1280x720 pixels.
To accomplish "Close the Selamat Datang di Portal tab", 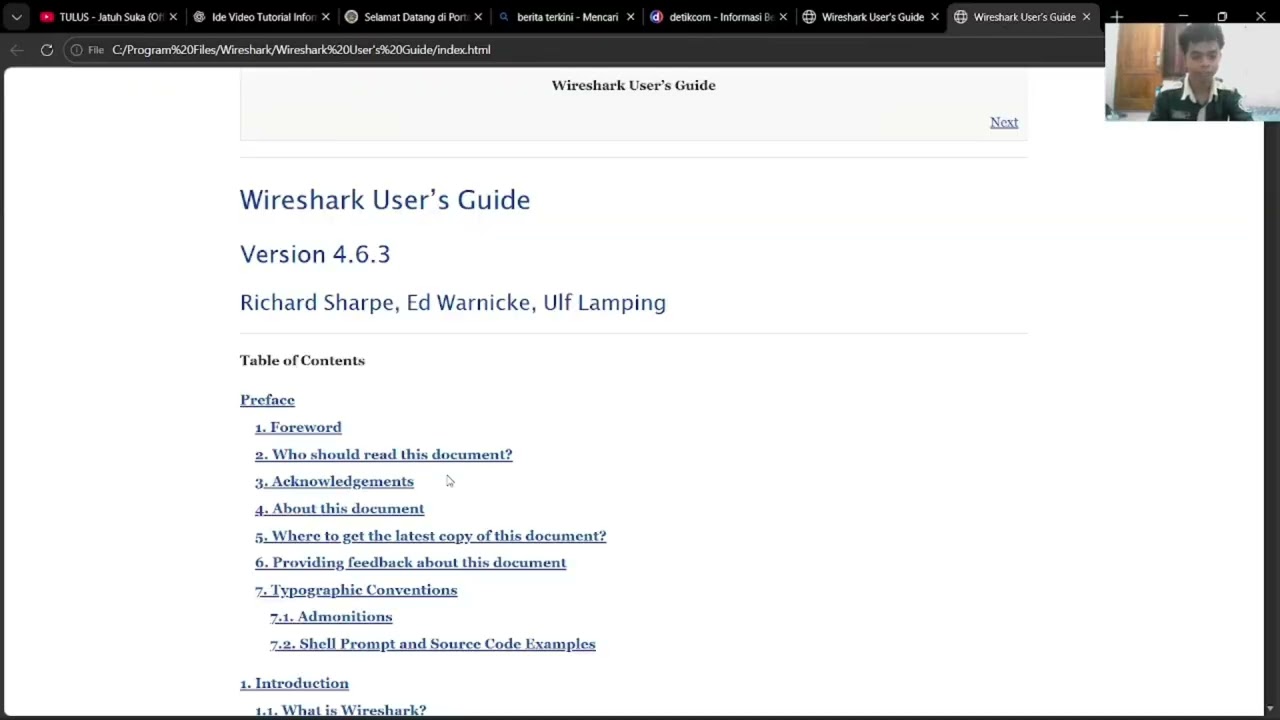I will click(478, 17).
